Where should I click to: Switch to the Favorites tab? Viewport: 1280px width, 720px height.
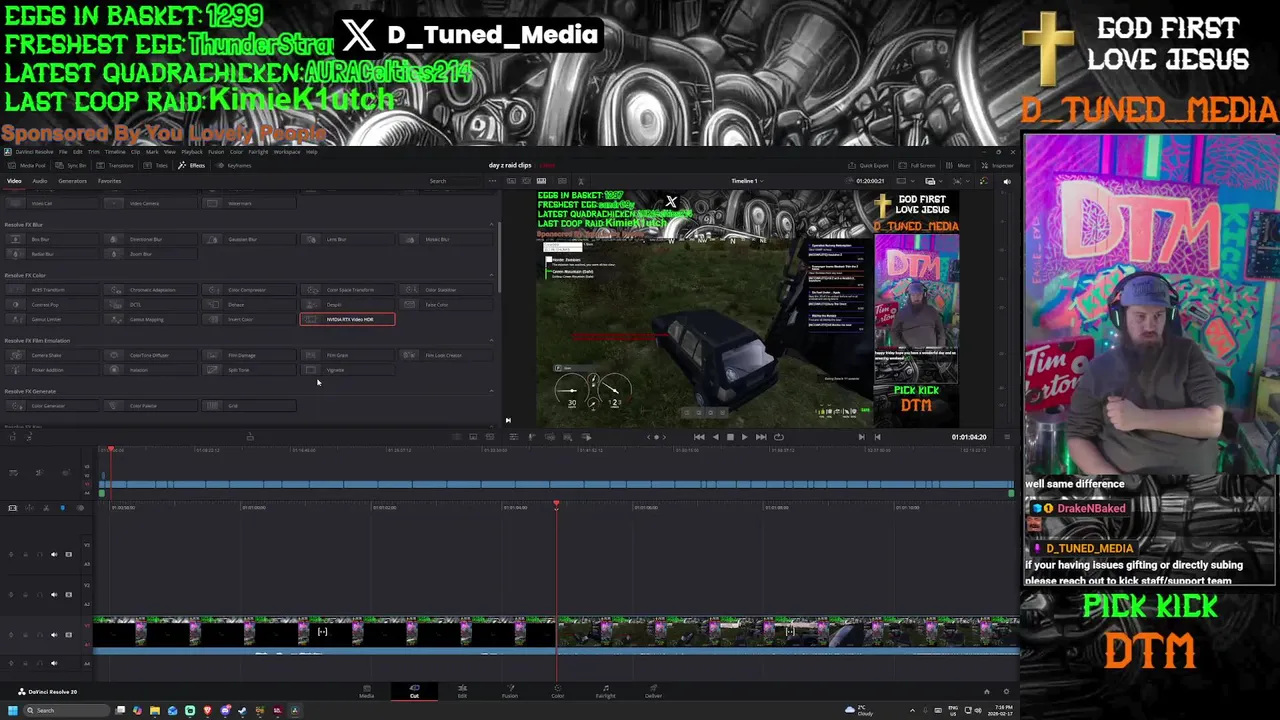pyautogui.click(x=109, y=181)
